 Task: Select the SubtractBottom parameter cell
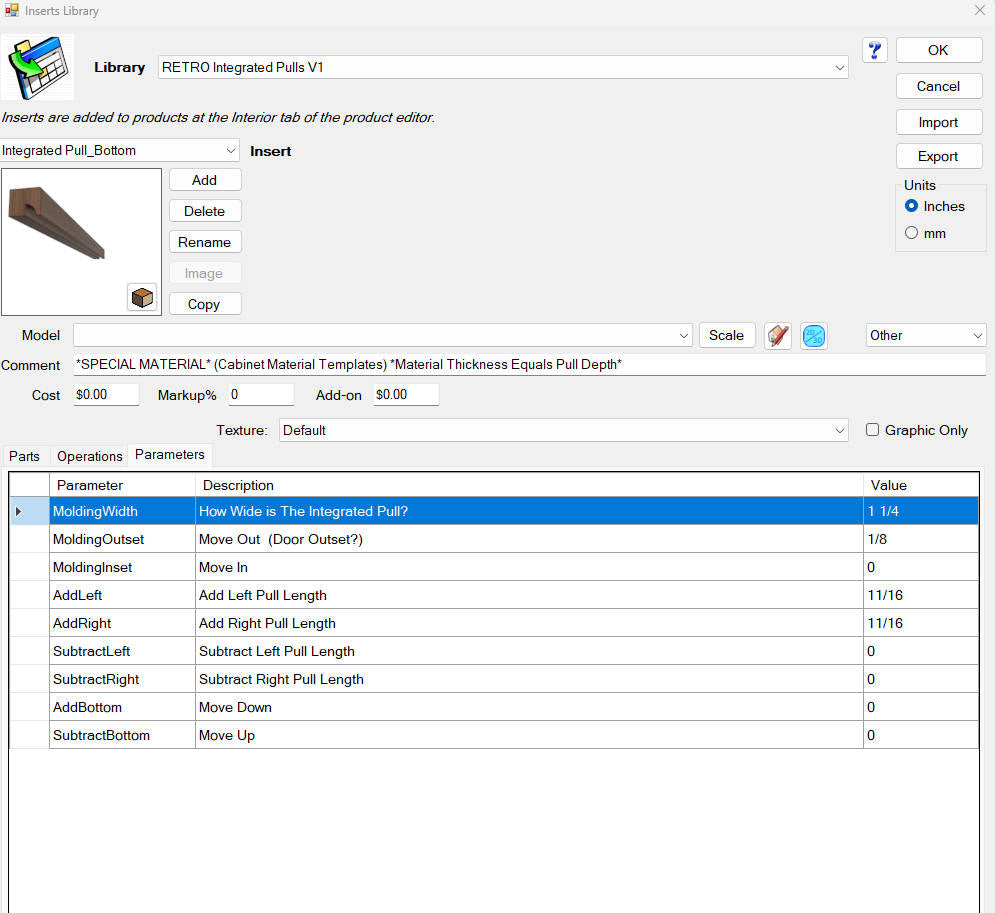click(122, 734)
